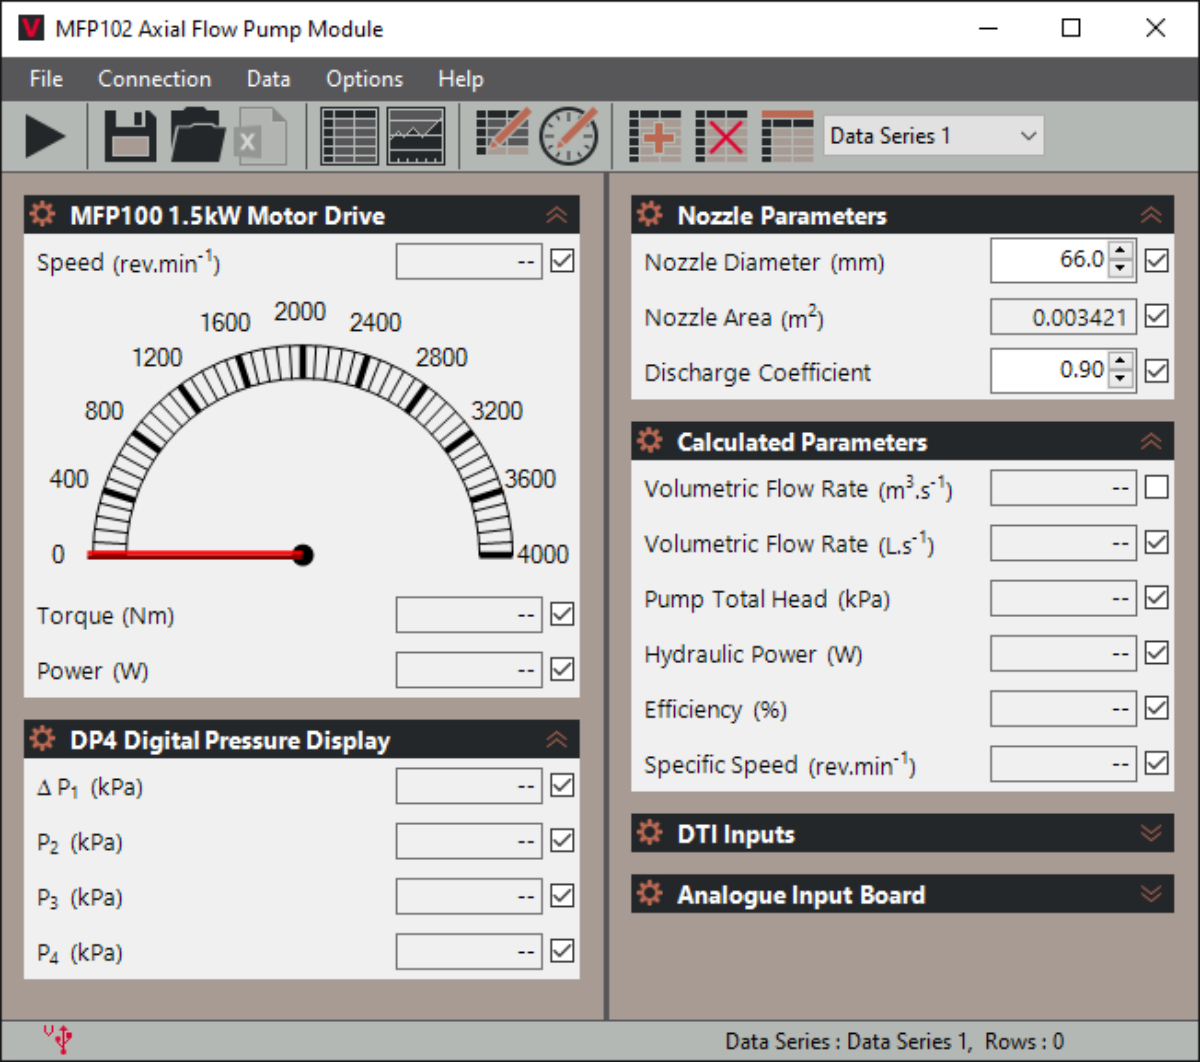The height and width of the screenshot is (1062, 1200).
Task: Increase Nozzle Diameter with up arrow
Action: [1121, 251]
